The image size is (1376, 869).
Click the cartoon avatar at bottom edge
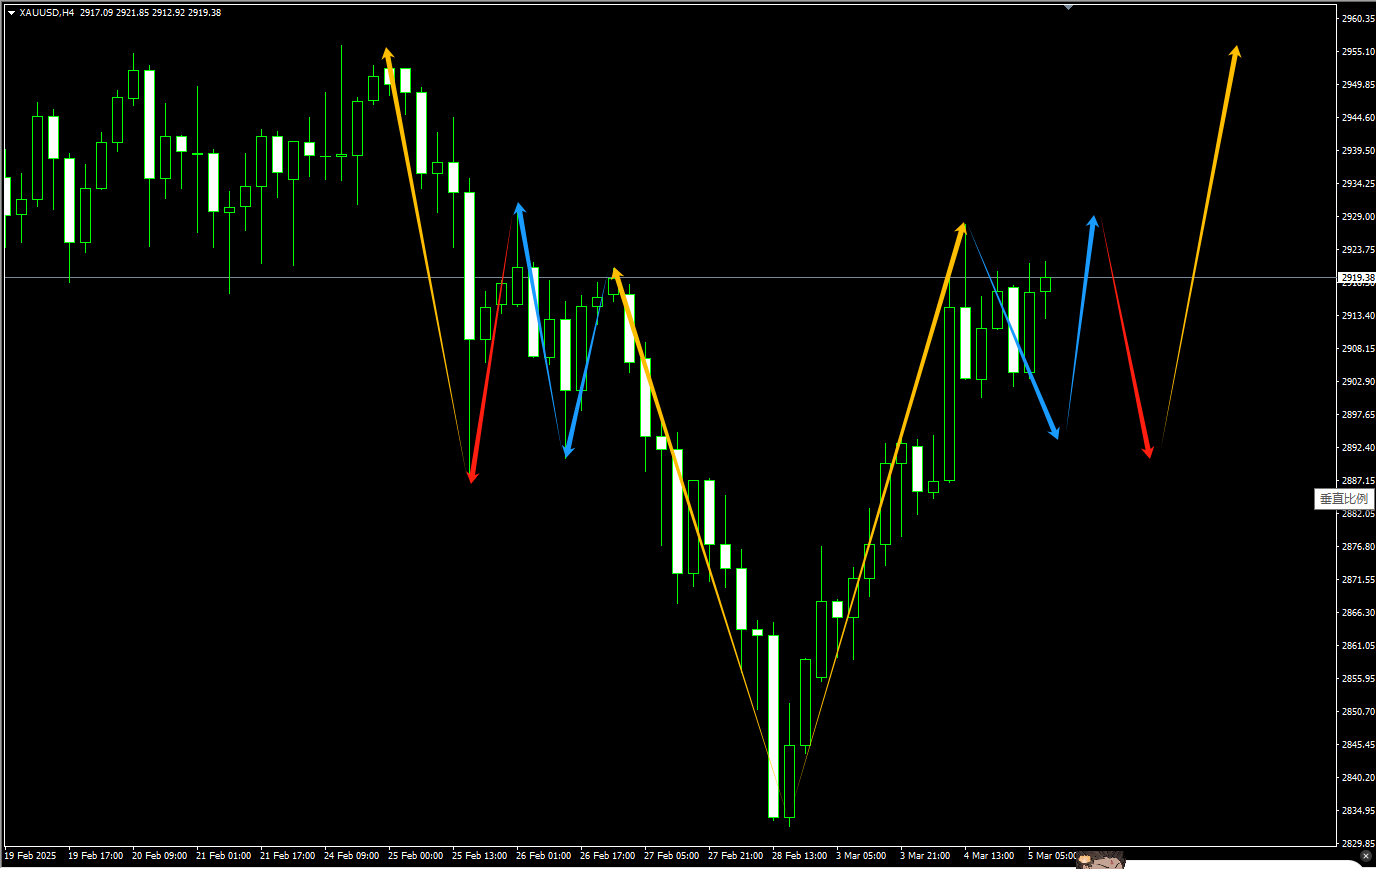click(x=1100, y=860)
